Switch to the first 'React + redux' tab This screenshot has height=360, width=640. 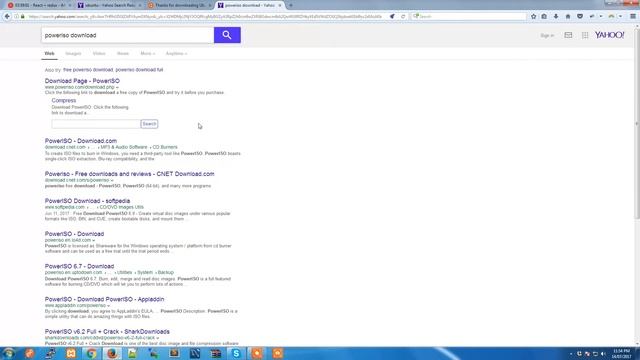point(38,5)
